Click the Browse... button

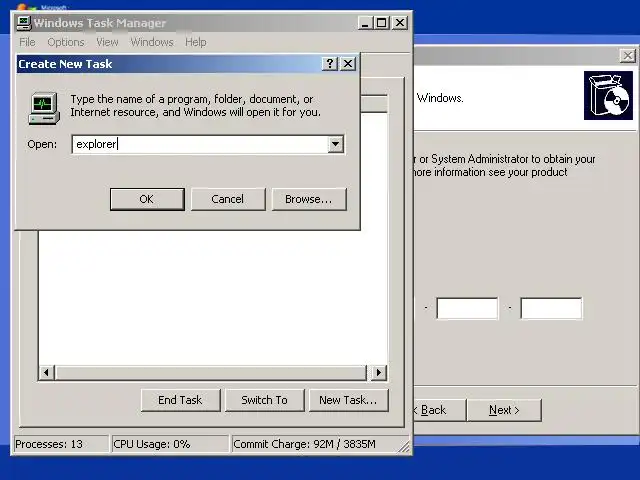[309, 199]
